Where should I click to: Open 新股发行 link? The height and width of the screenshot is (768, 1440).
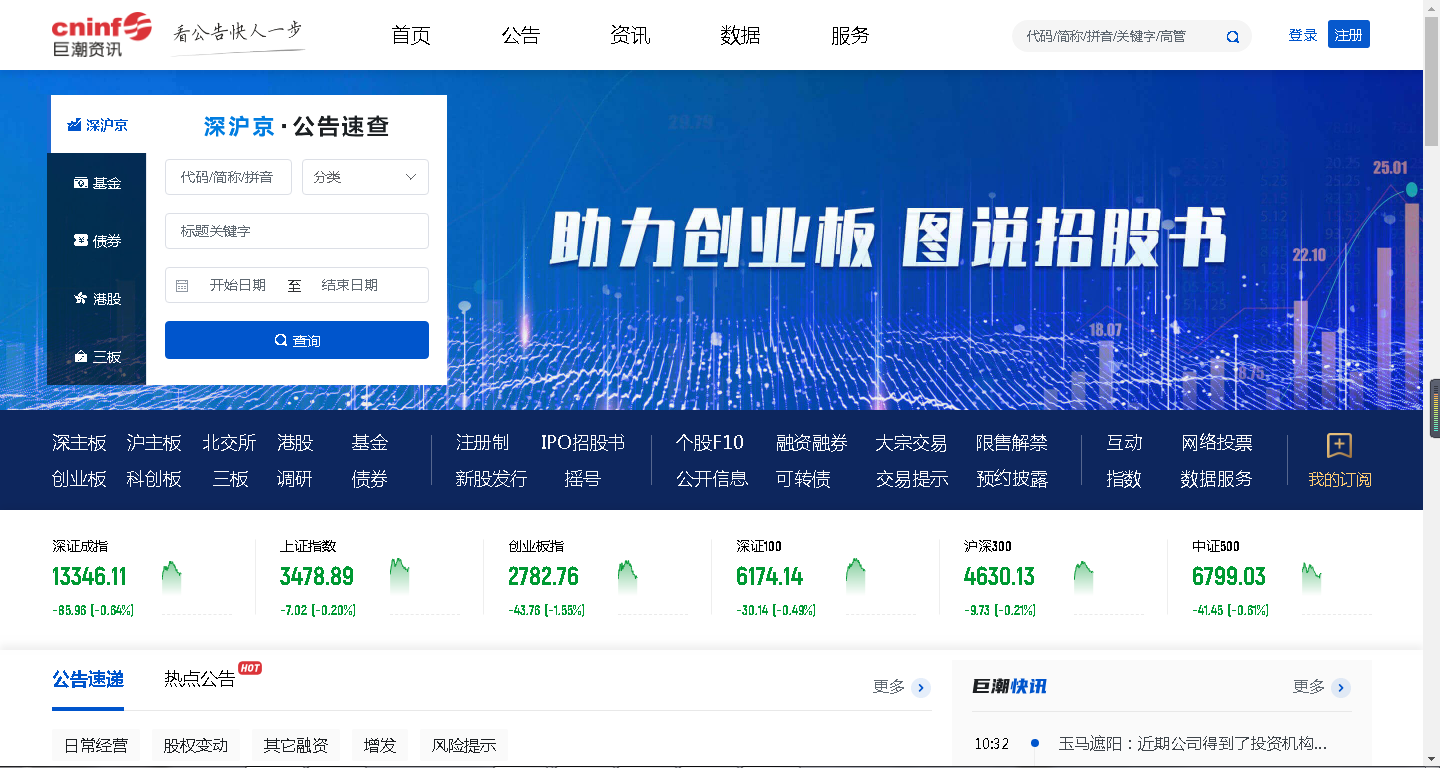491,479
